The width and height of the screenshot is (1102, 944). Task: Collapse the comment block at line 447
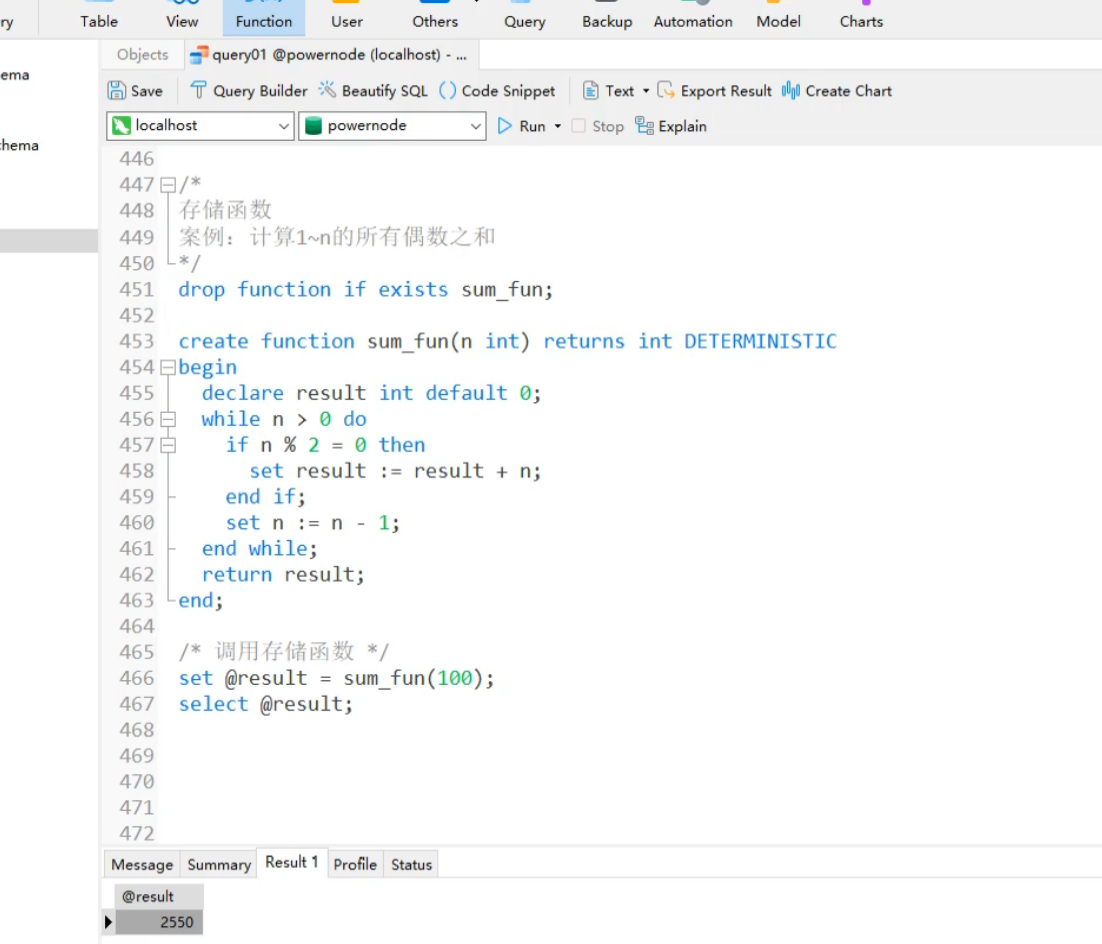coord(168,185)
